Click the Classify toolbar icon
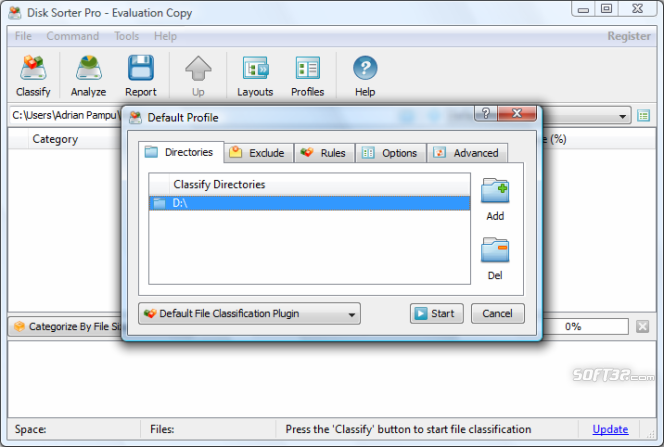Image resolution: width=664 pixels, height=447 pixels. (x=33, y=68)
